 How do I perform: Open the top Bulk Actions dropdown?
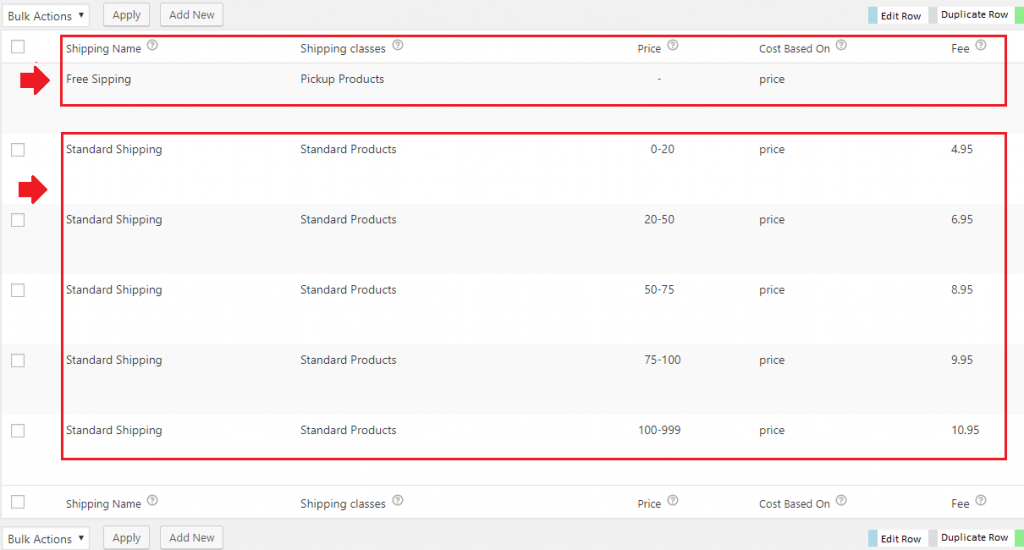(x=46, y=15)
